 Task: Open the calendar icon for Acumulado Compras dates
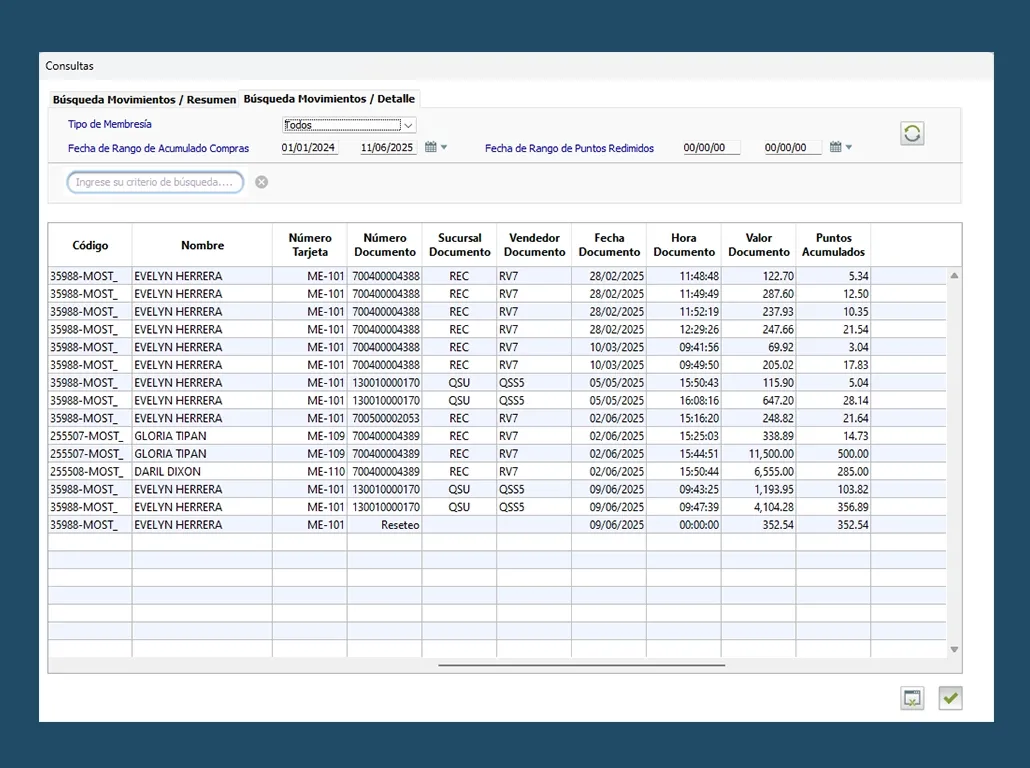[431, 147]
